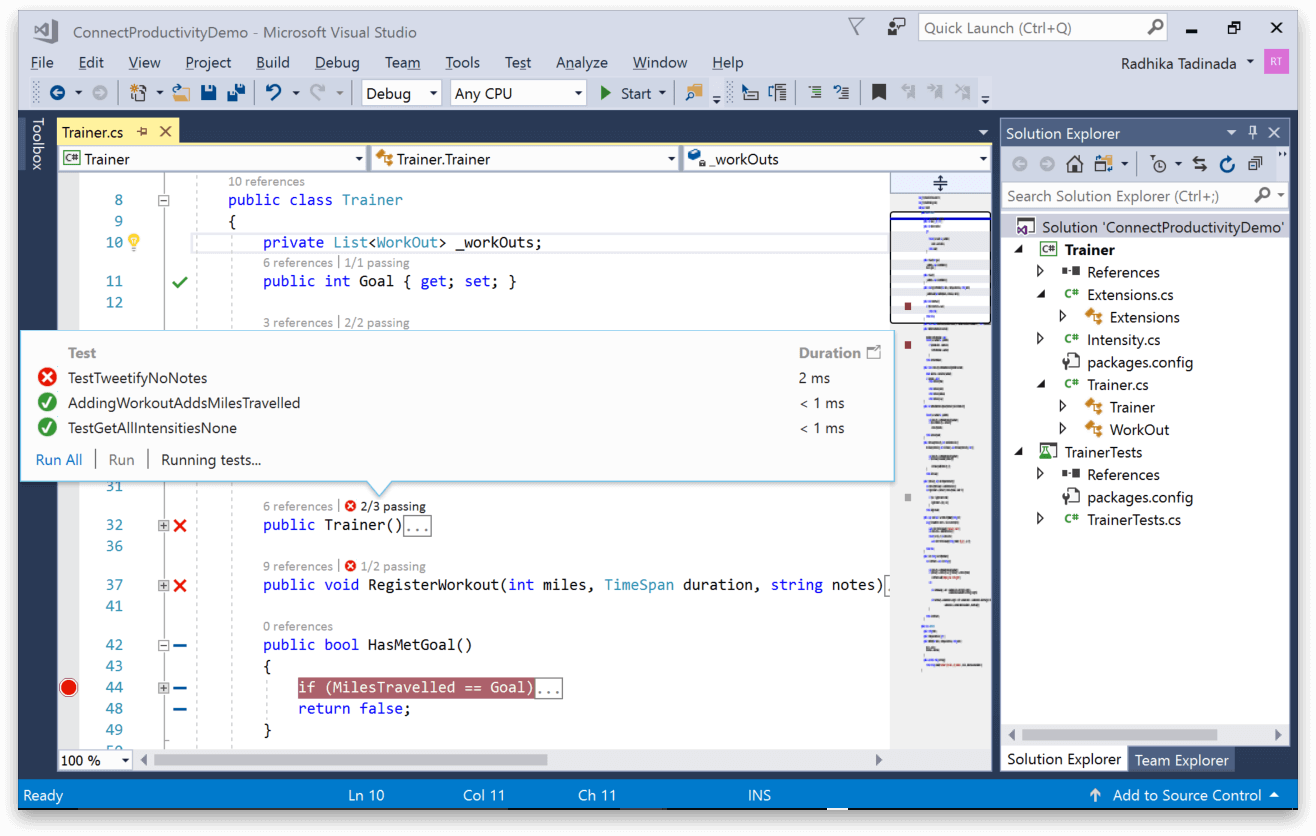Open the Team menu
This screenshot has height=836, width=1316.
click(402, 62)
